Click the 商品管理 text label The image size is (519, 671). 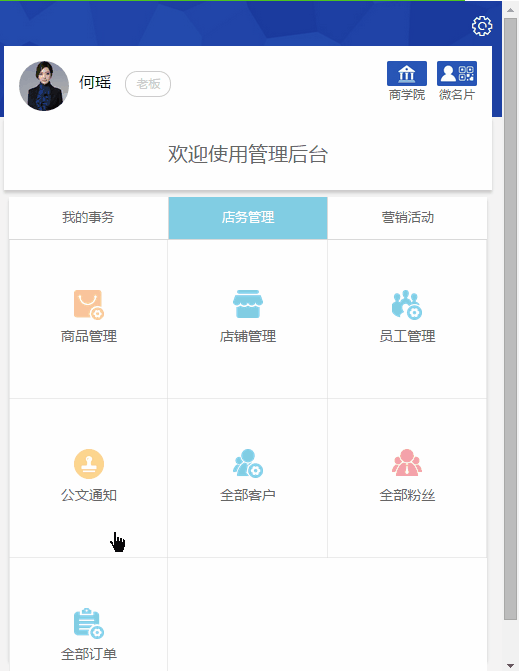(x=89, y=336)
